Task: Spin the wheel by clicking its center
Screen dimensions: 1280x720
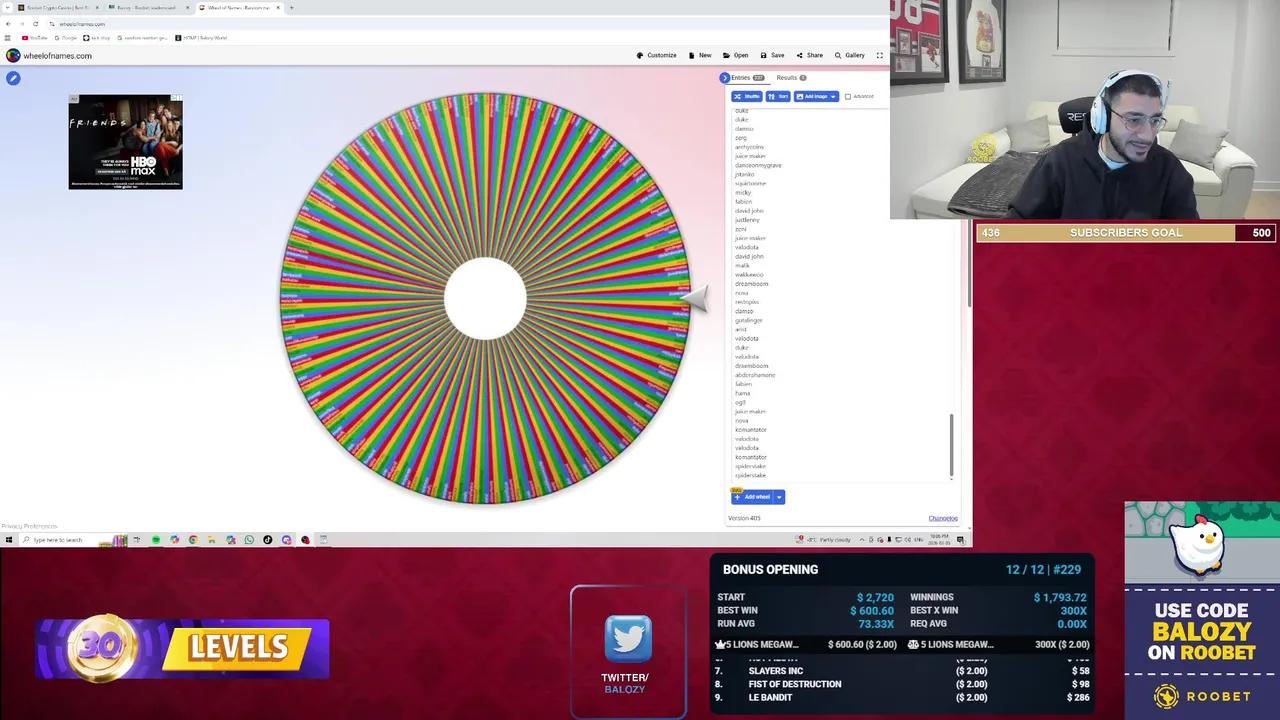Action: (x=485, y=298)
